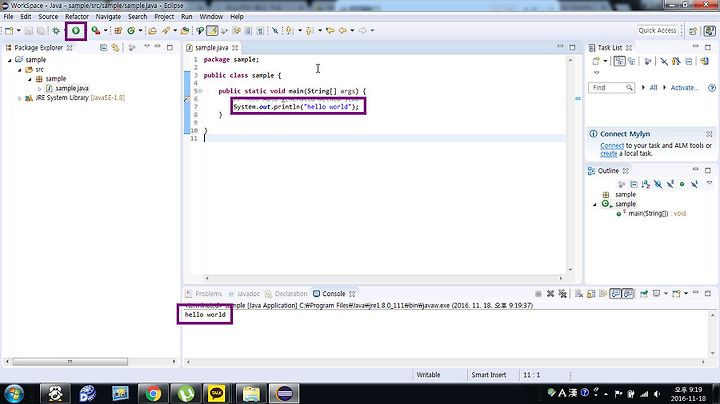The width and height of the screenshot is (720, 404).
Task: Click the Windows Start button
Action: tap(14, 393)
